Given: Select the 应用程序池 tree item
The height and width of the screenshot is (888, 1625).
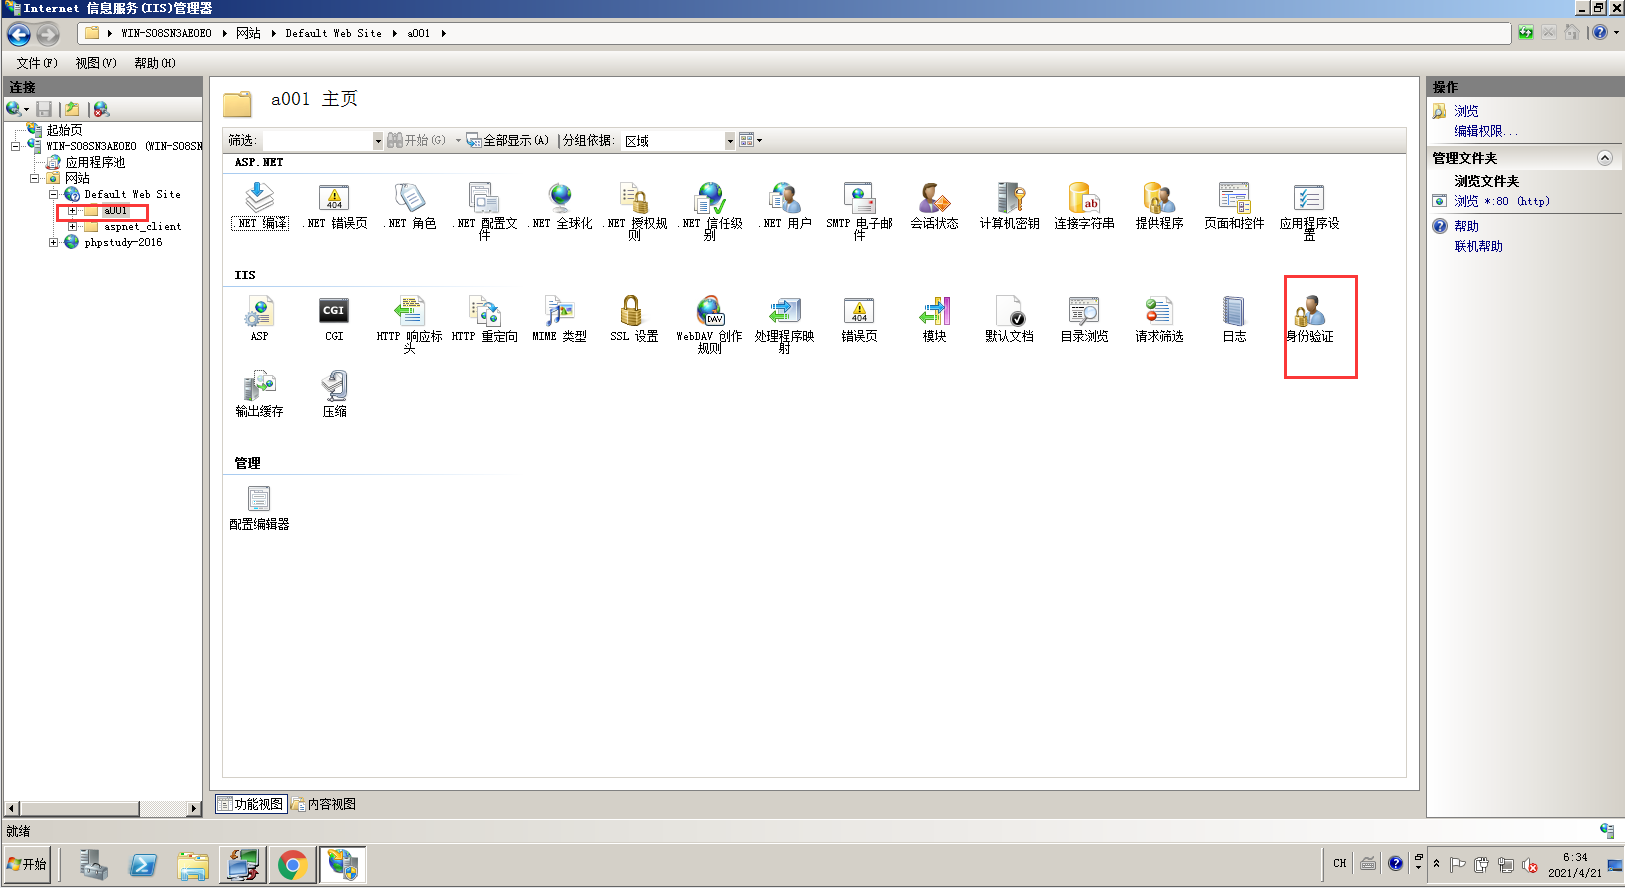Looking at the screenshot, I should point(95,162).
